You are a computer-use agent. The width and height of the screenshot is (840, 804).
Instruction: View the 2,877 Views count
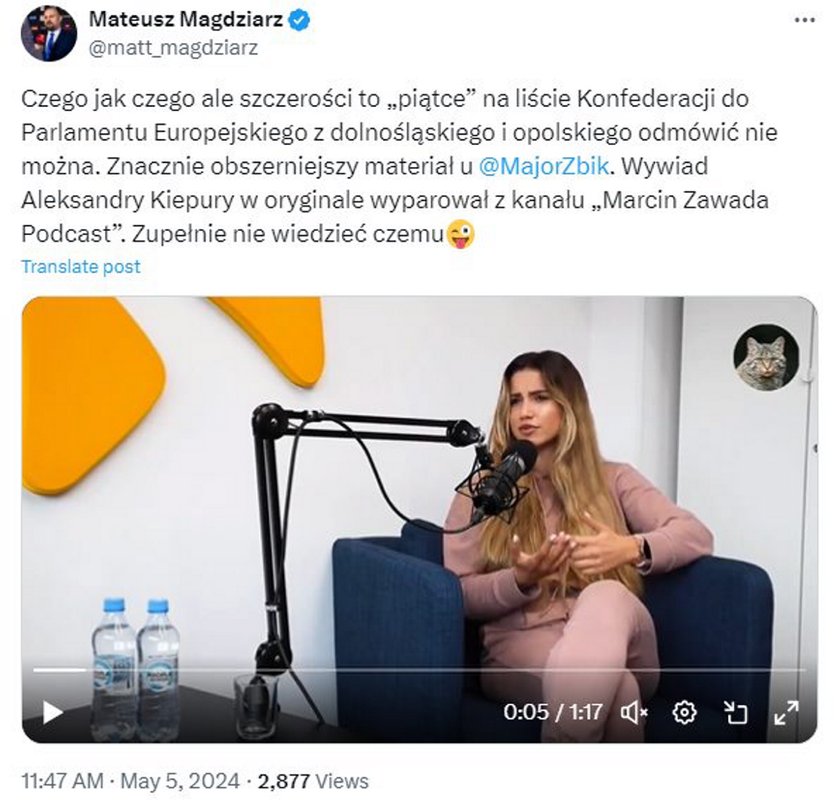pyautogui.click(x=313, y=781)
